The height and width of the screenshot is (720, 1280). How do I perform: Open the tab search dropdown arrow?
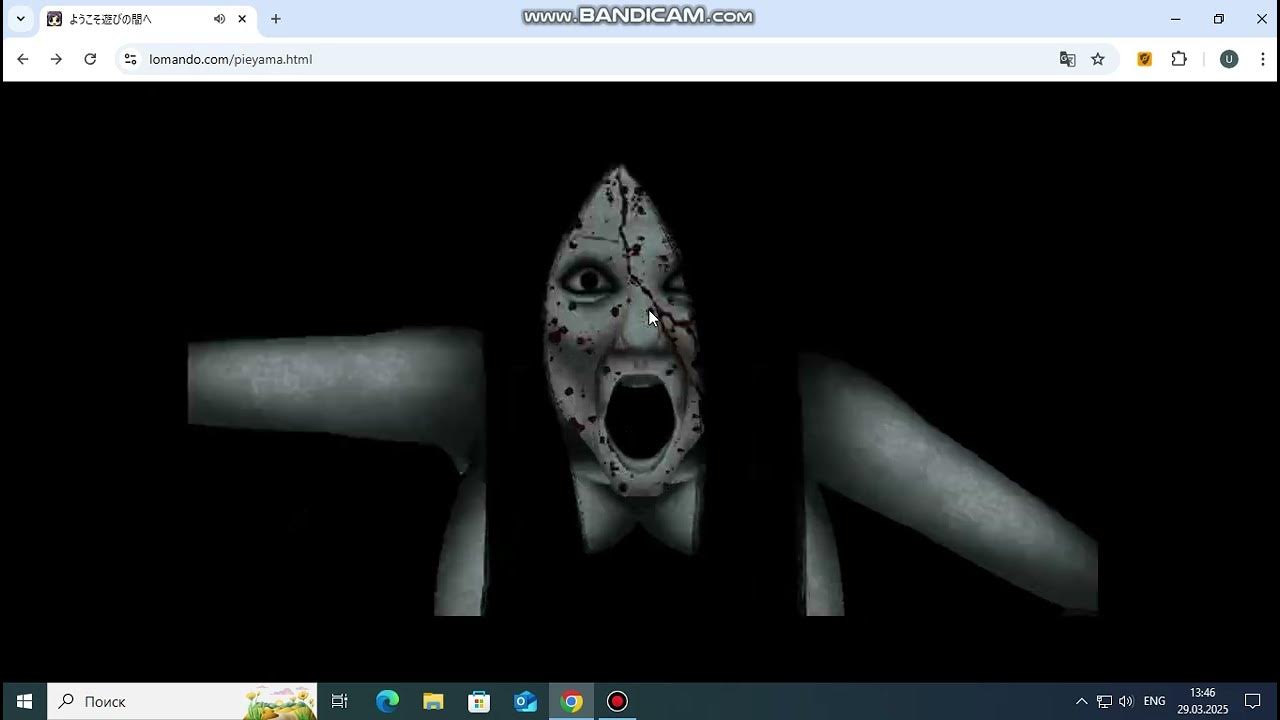[20, 19]
